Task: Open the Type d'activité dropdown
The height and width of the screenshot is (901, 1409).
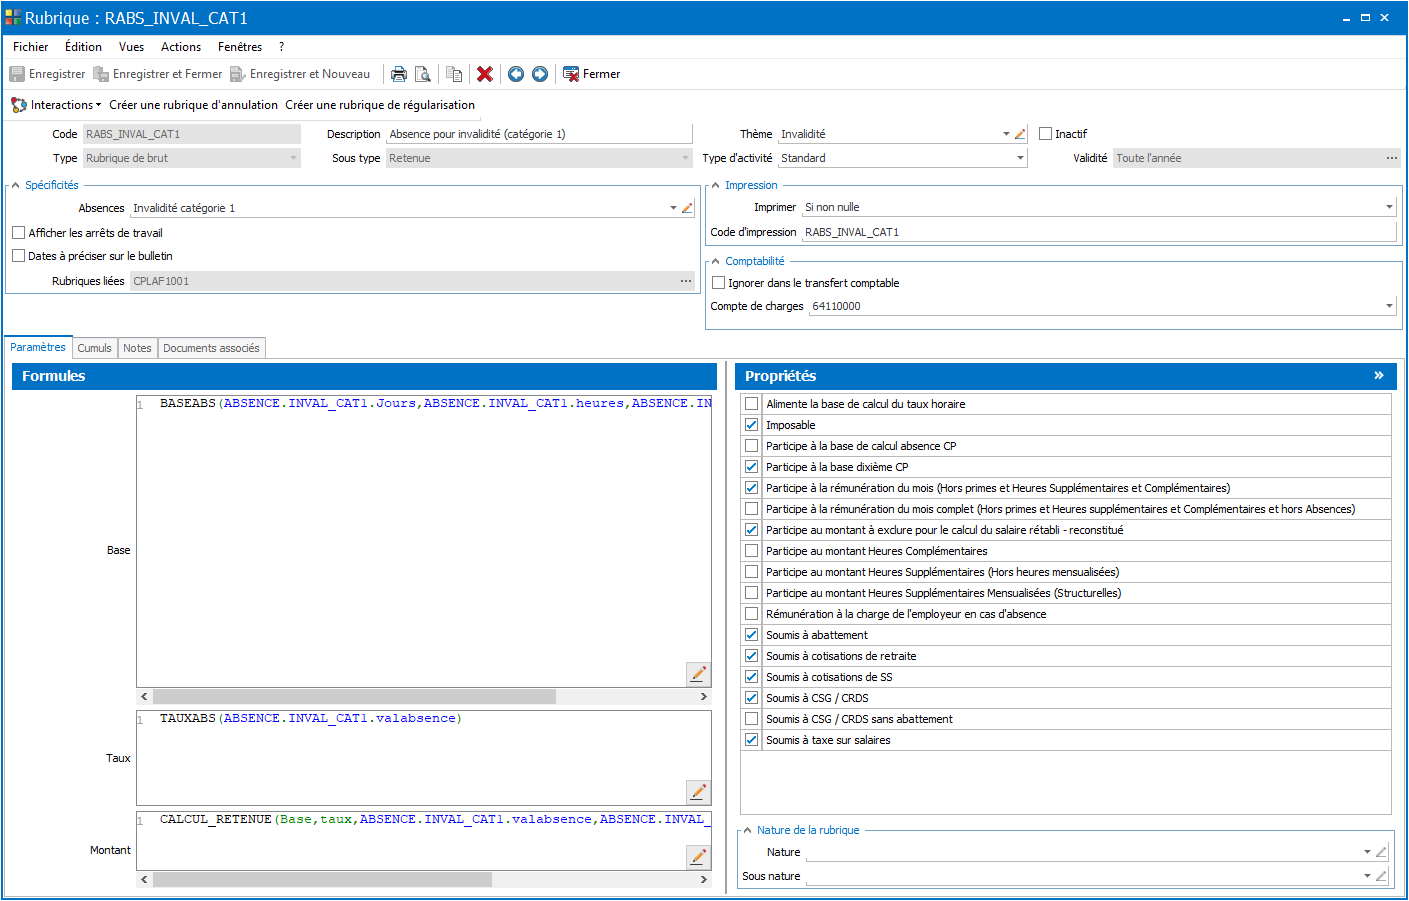Action: (1020, 158)
